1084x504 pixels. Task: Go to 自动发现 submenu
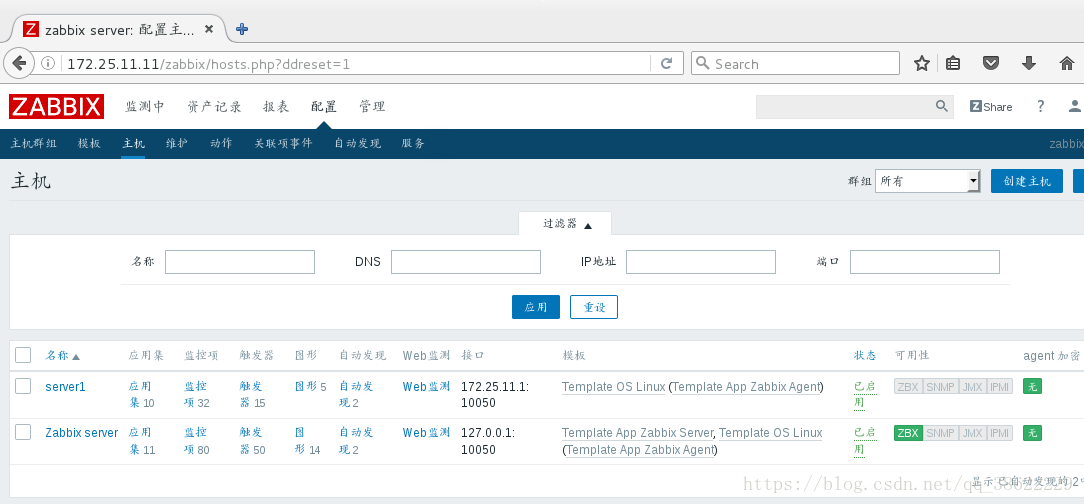click(357, 143)
